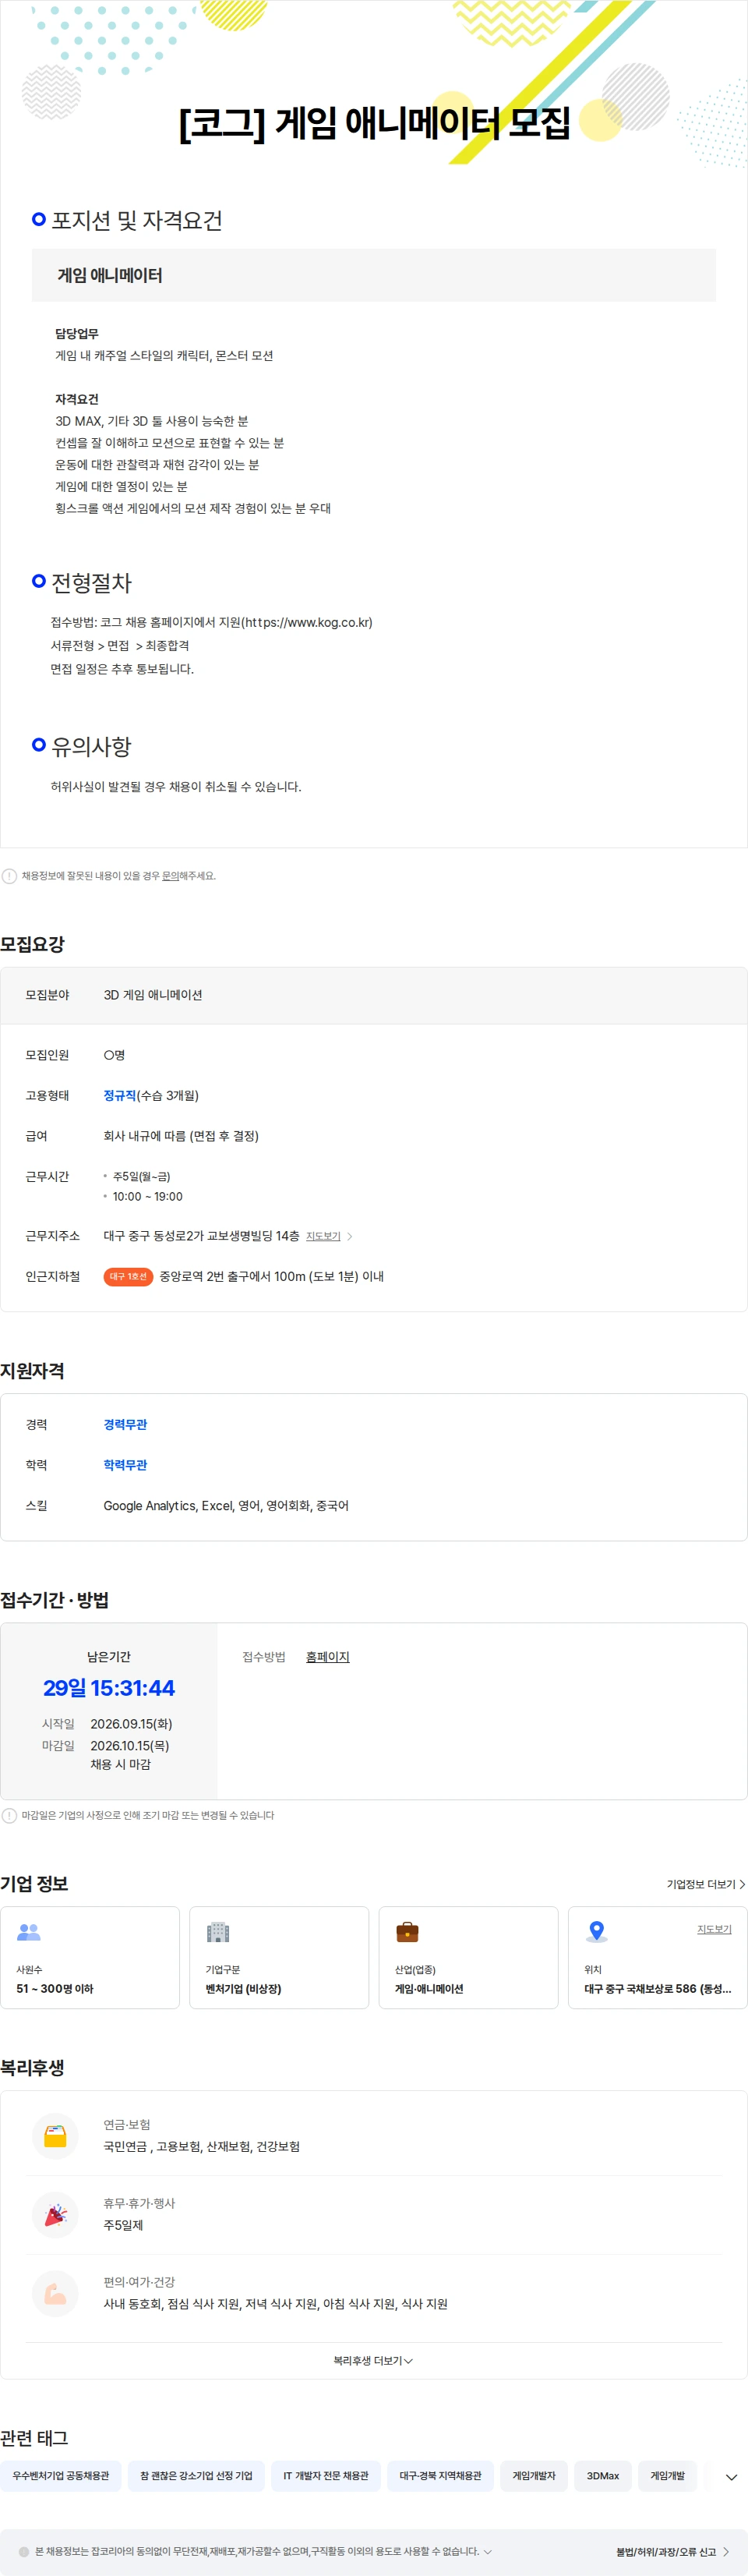Click the 회사 내규에 따름 salary text
The width and height of the screenshot is (748, 2576).
click(x=181, y=1136)
